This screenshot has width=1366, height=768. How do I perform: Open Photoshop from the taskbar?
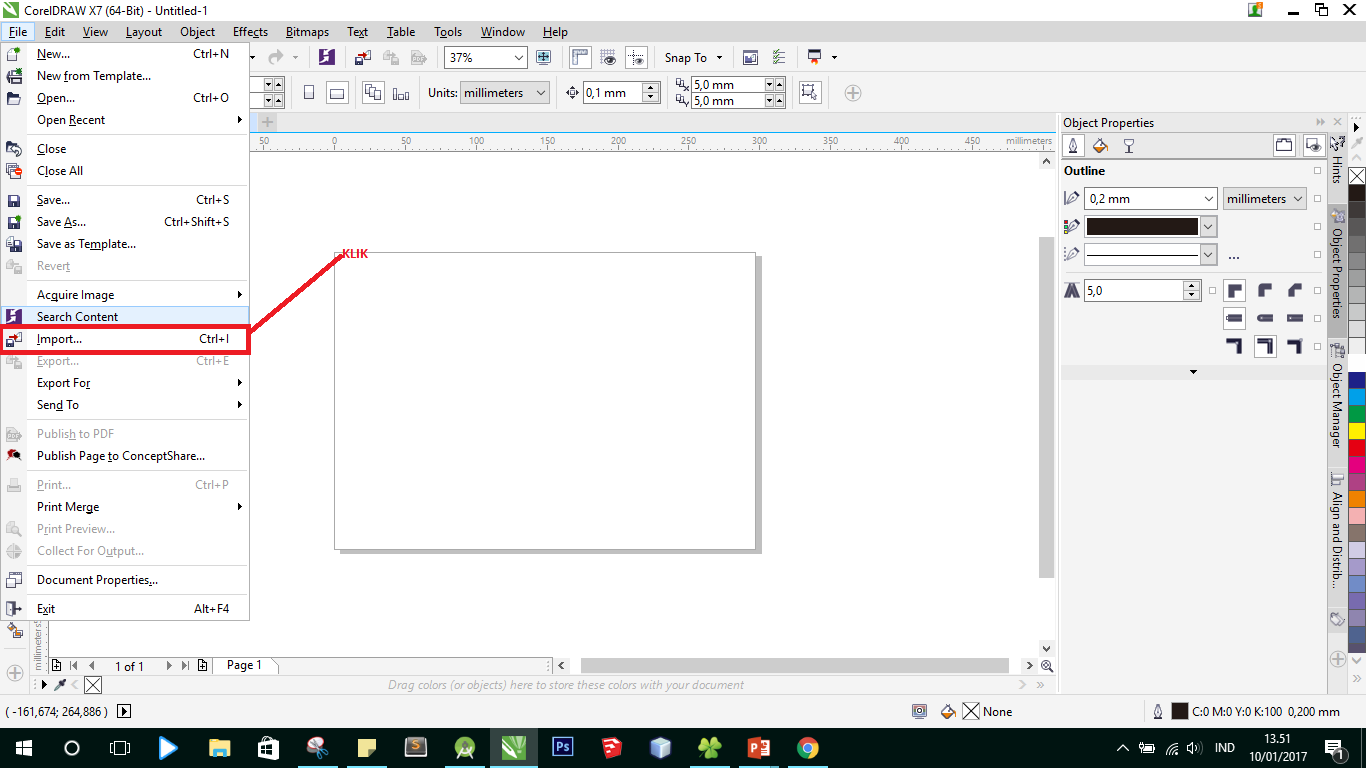point(562,747)
